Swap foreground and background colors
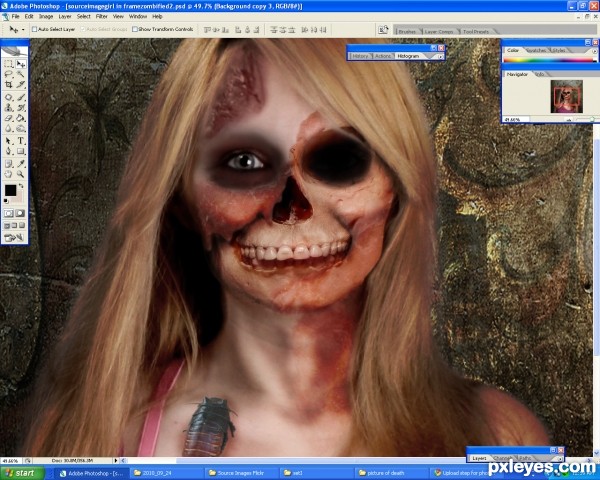 (x=21, y=186)
